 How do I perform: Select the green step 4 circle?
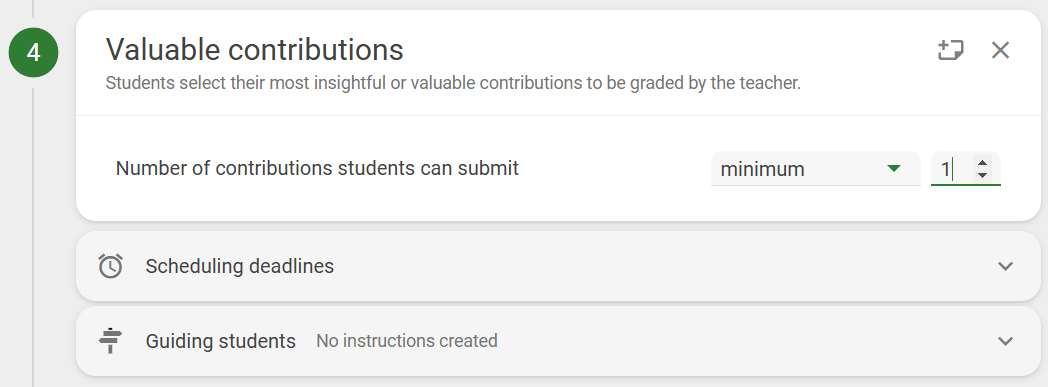33,52
